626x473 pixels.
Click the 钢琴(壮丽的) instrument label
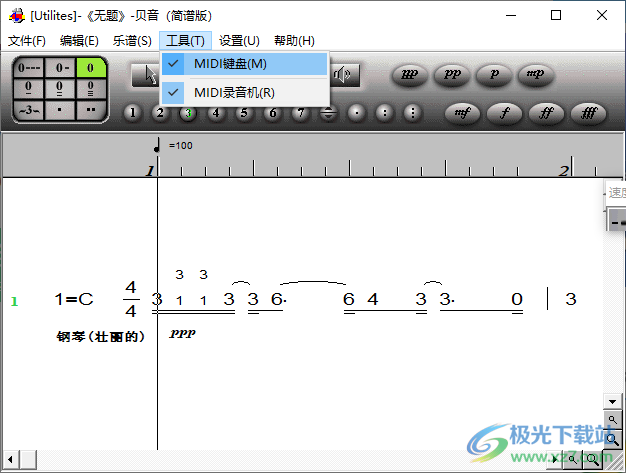pyautogui.click(x=100, y=336)
